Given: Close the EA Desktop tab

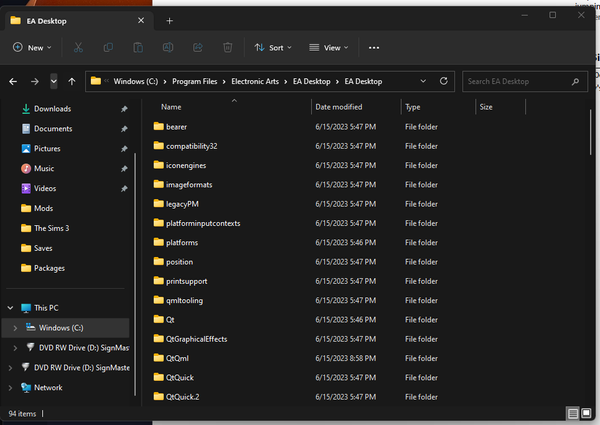Looking at the screenshot, I should pyautogui.click(x=141, y=20).
